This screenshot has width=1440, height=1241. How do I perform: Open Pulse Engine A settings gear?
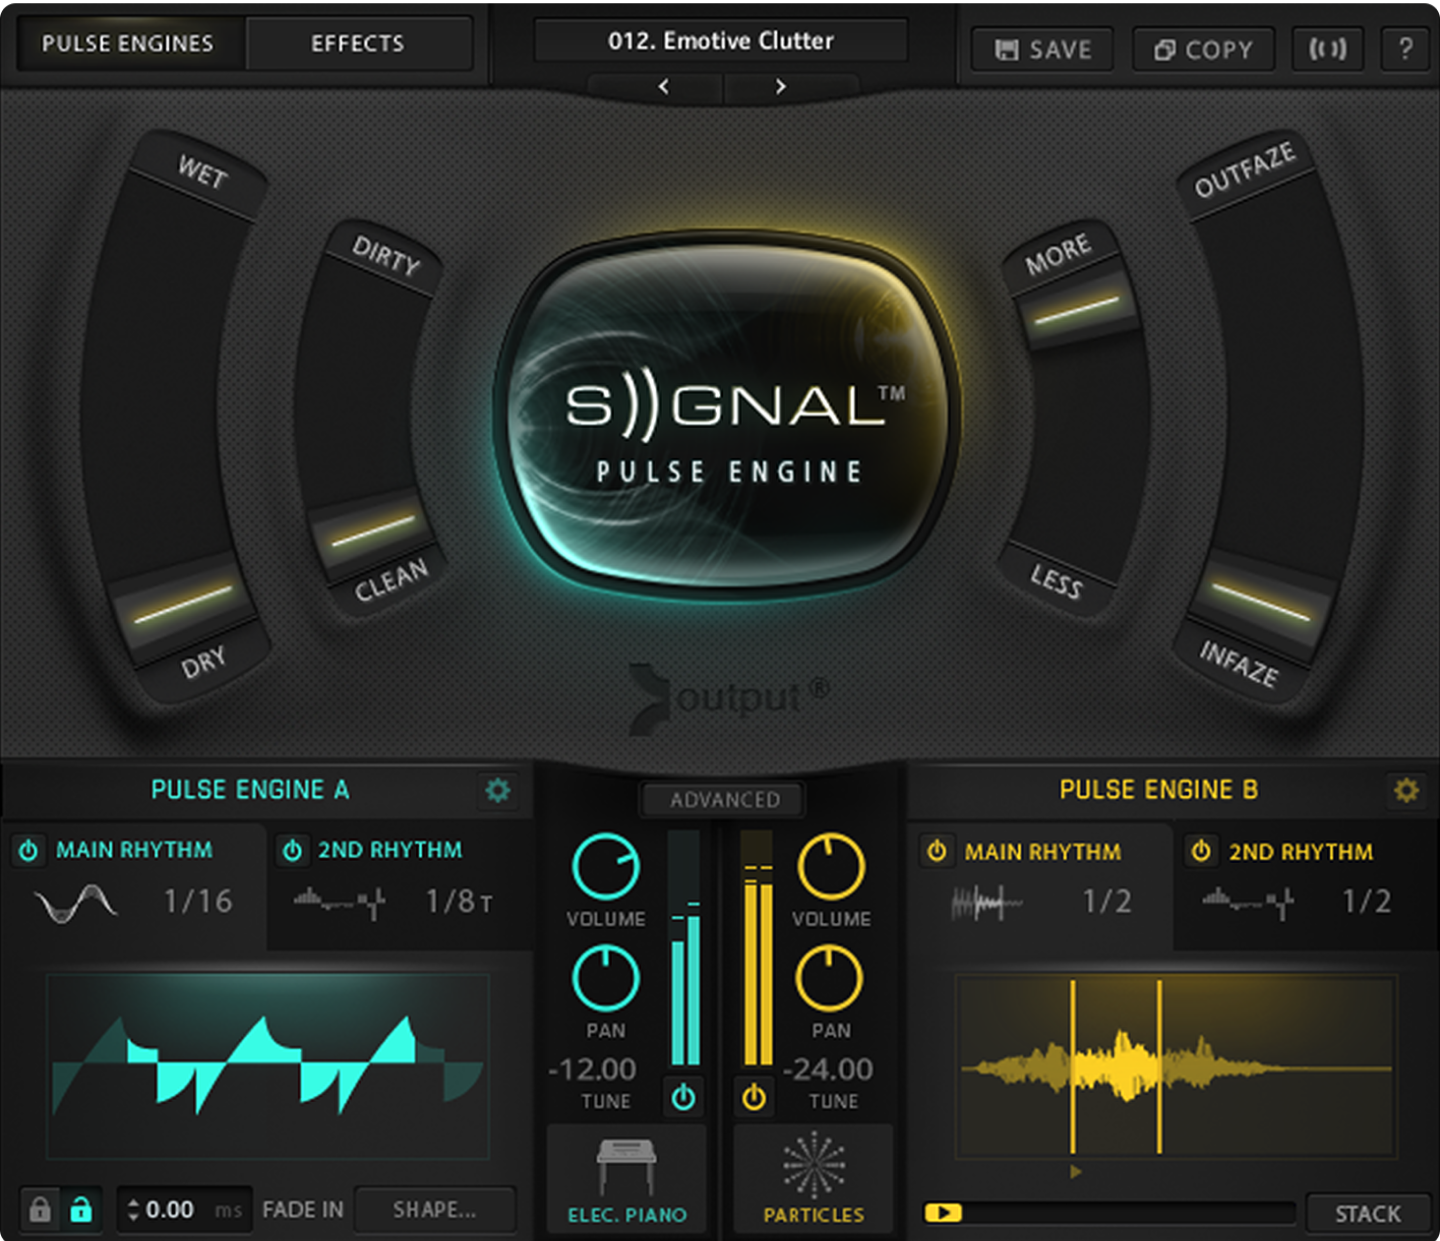click(x=497, y=790)
